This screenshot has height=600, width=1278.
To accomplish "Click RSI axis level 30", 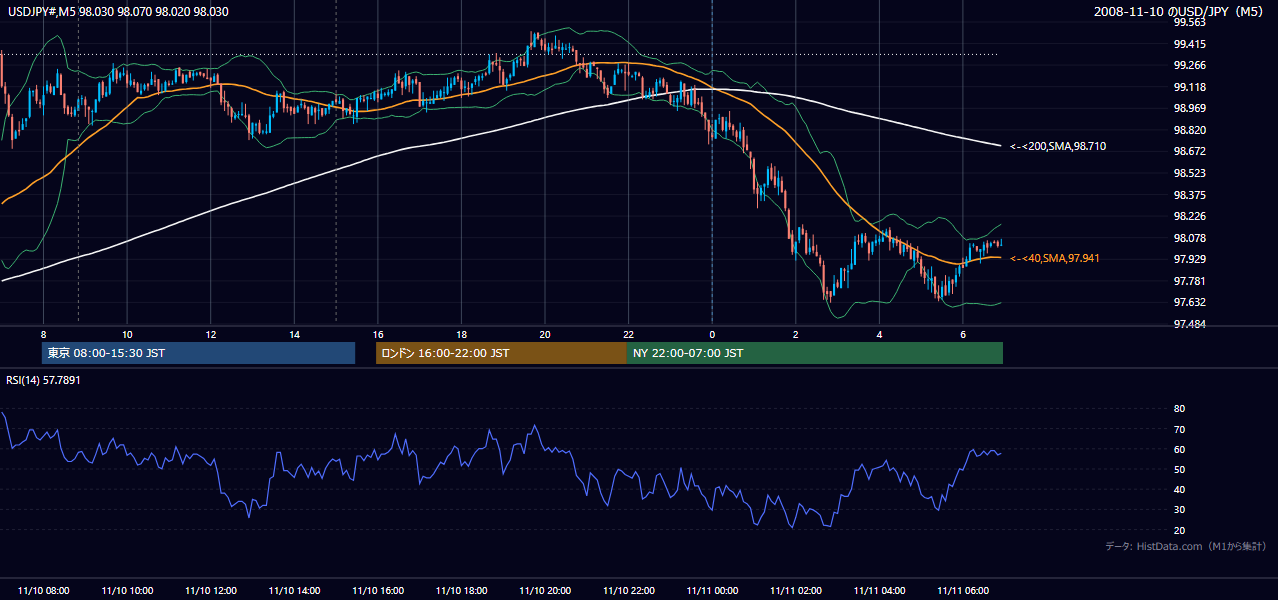I will point(1179,510).
